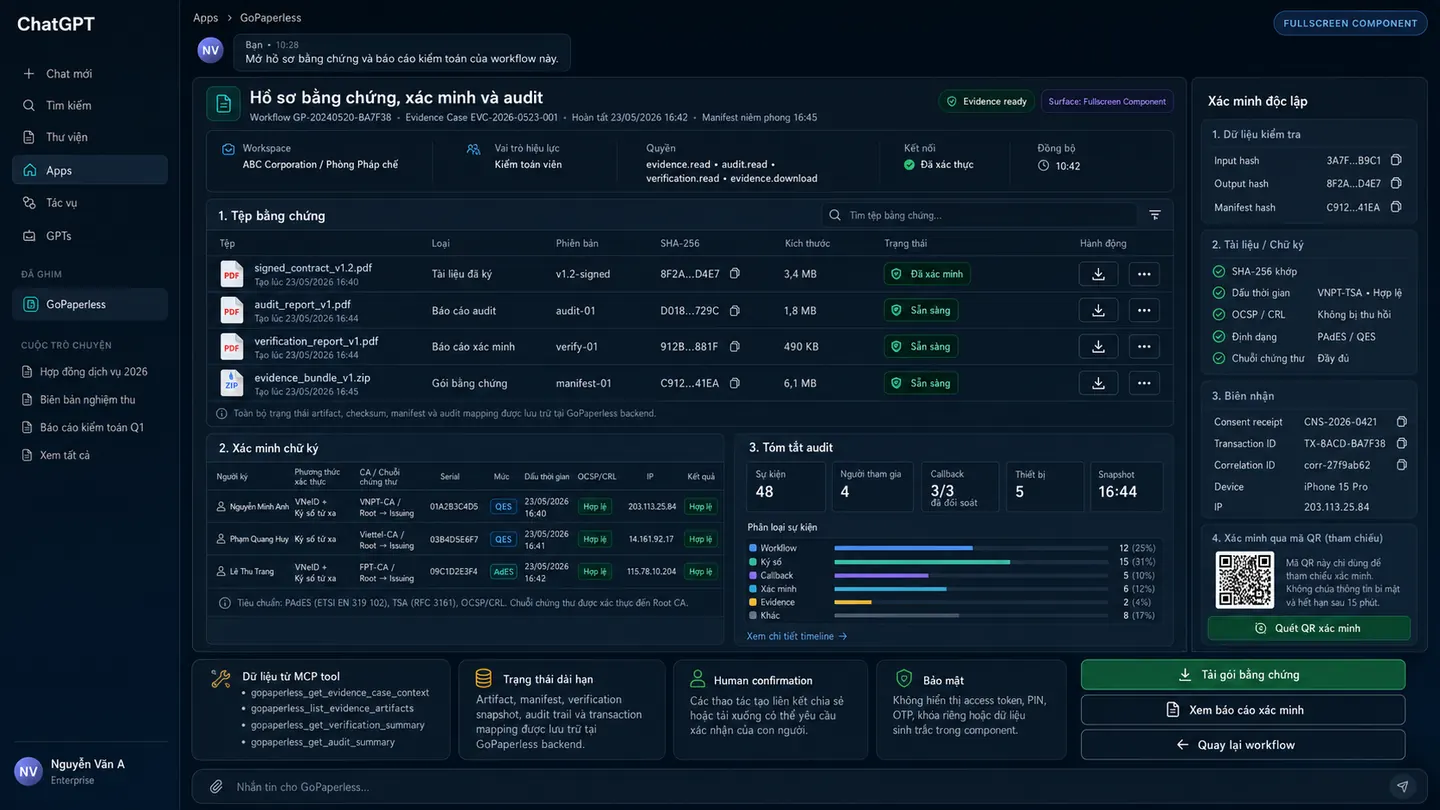Screen dimensions: 1440x810
Task: Open more actions for evidence_bundle_v1.zip
Action: click(x=1144, y=383)
